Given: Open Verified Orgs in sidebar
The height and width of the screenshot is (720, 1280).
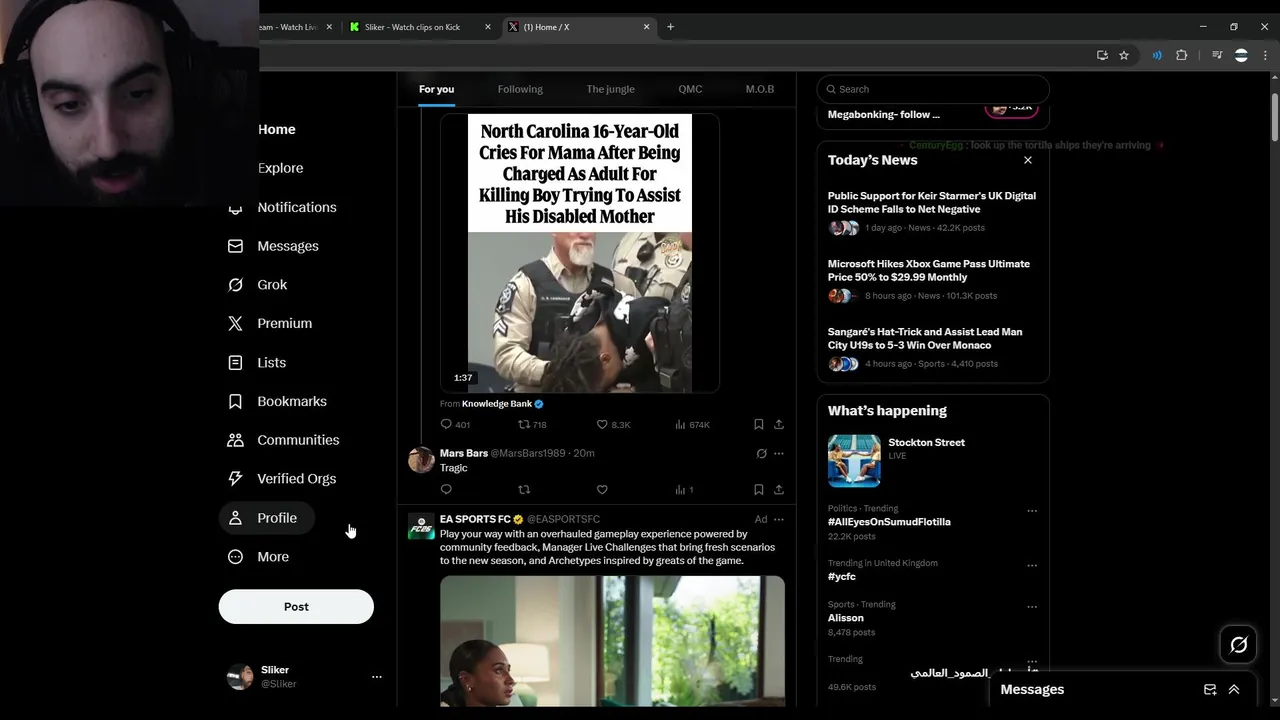Looking at the screenshot, I should tap(282, 479).
